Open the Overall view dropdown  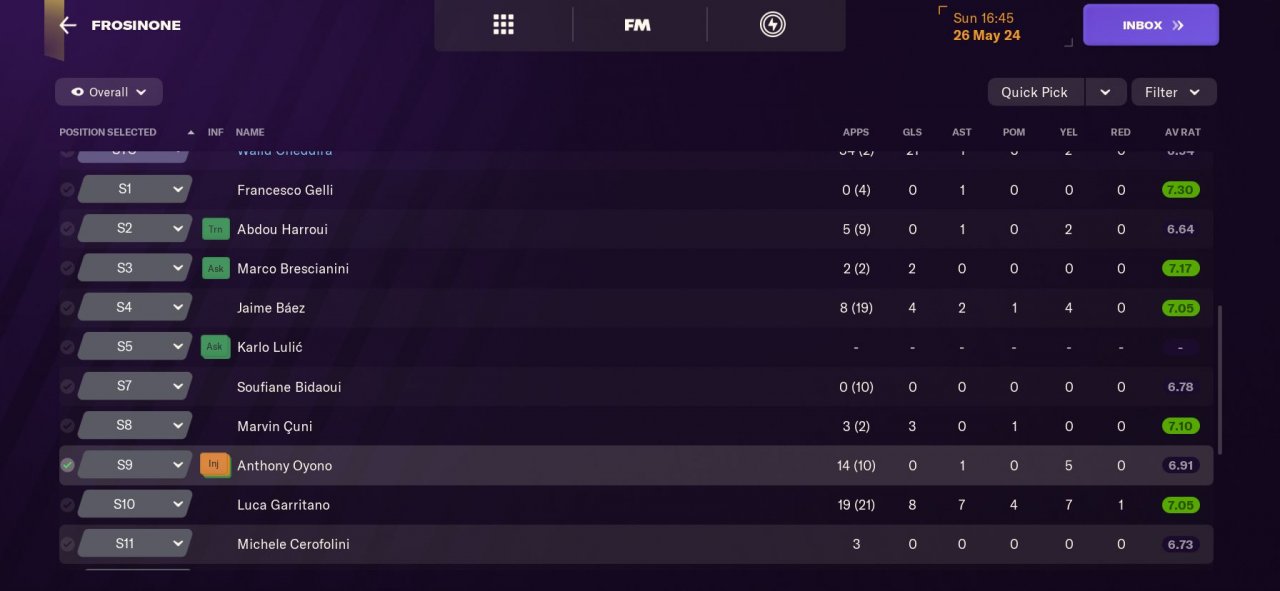[x=109, y=92]
